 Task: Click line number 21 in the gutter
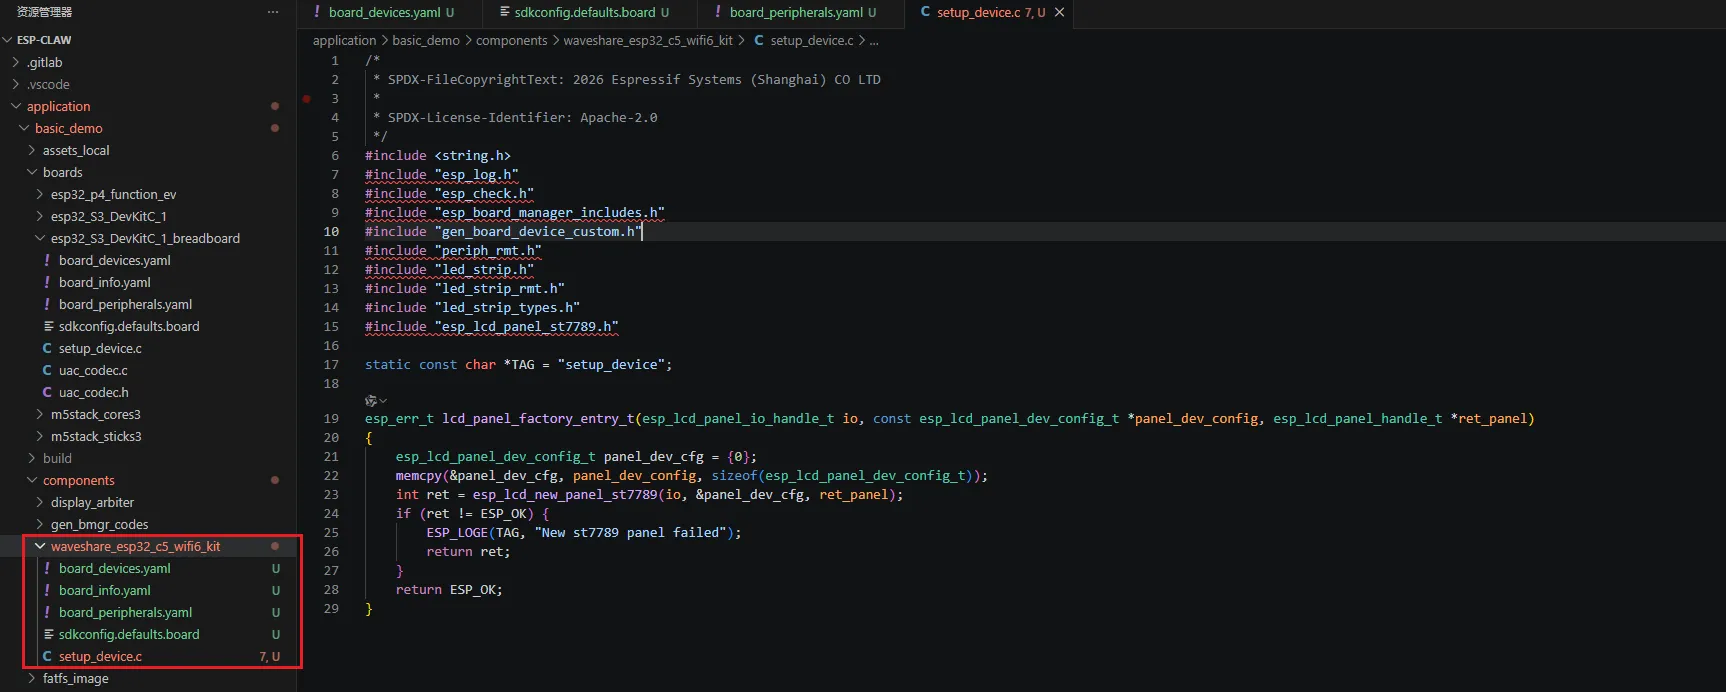[331, 457]
